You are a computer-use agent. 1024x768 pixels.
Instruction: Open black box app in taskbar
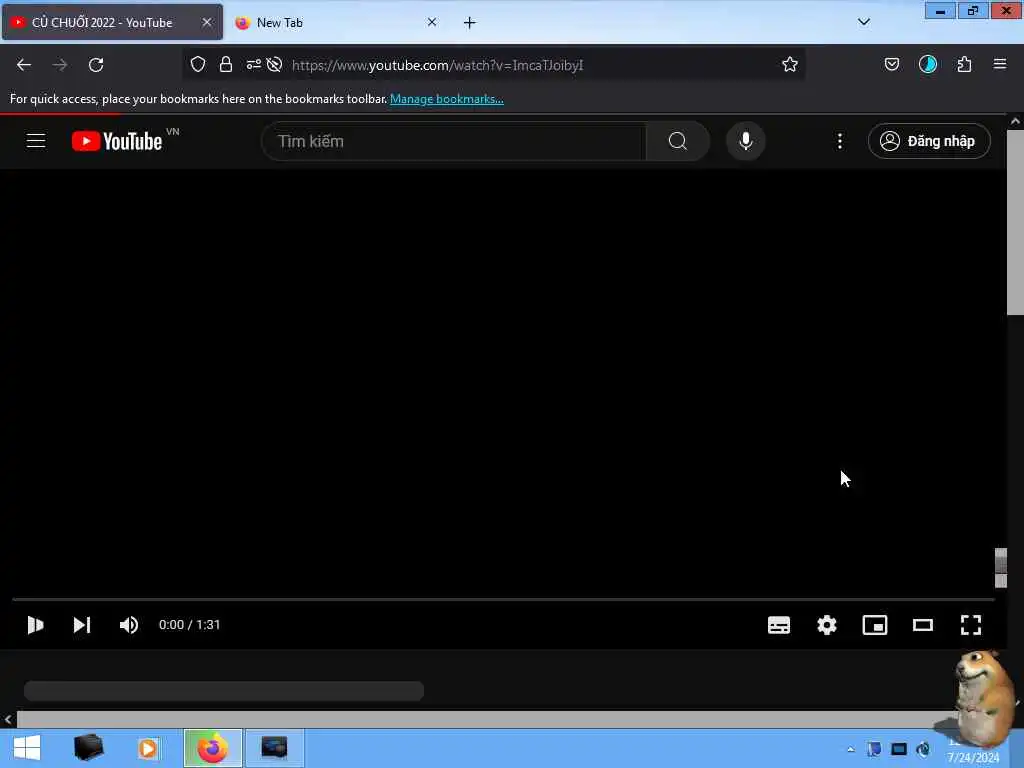pyautogui.click(x=89, y=748)
